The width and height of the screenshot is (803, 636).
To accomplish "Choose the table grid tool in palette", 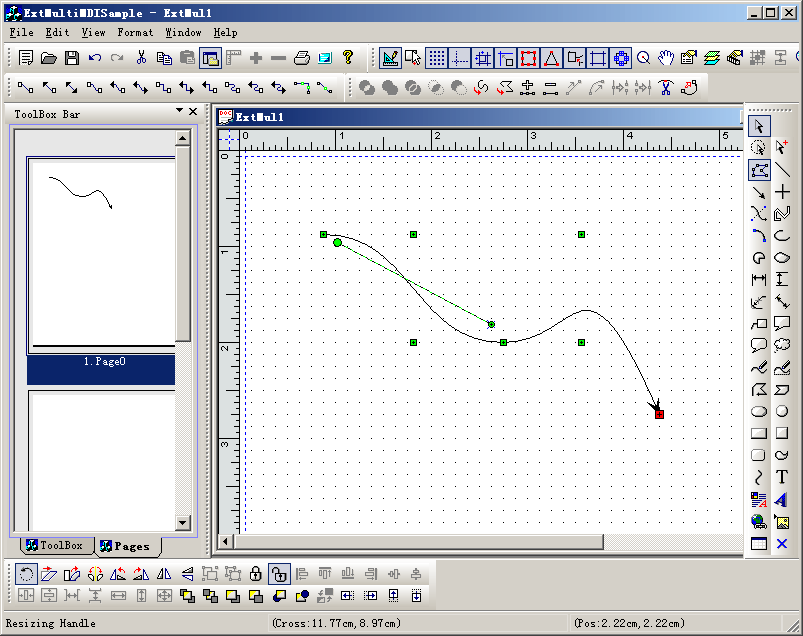I will point(759,544).
